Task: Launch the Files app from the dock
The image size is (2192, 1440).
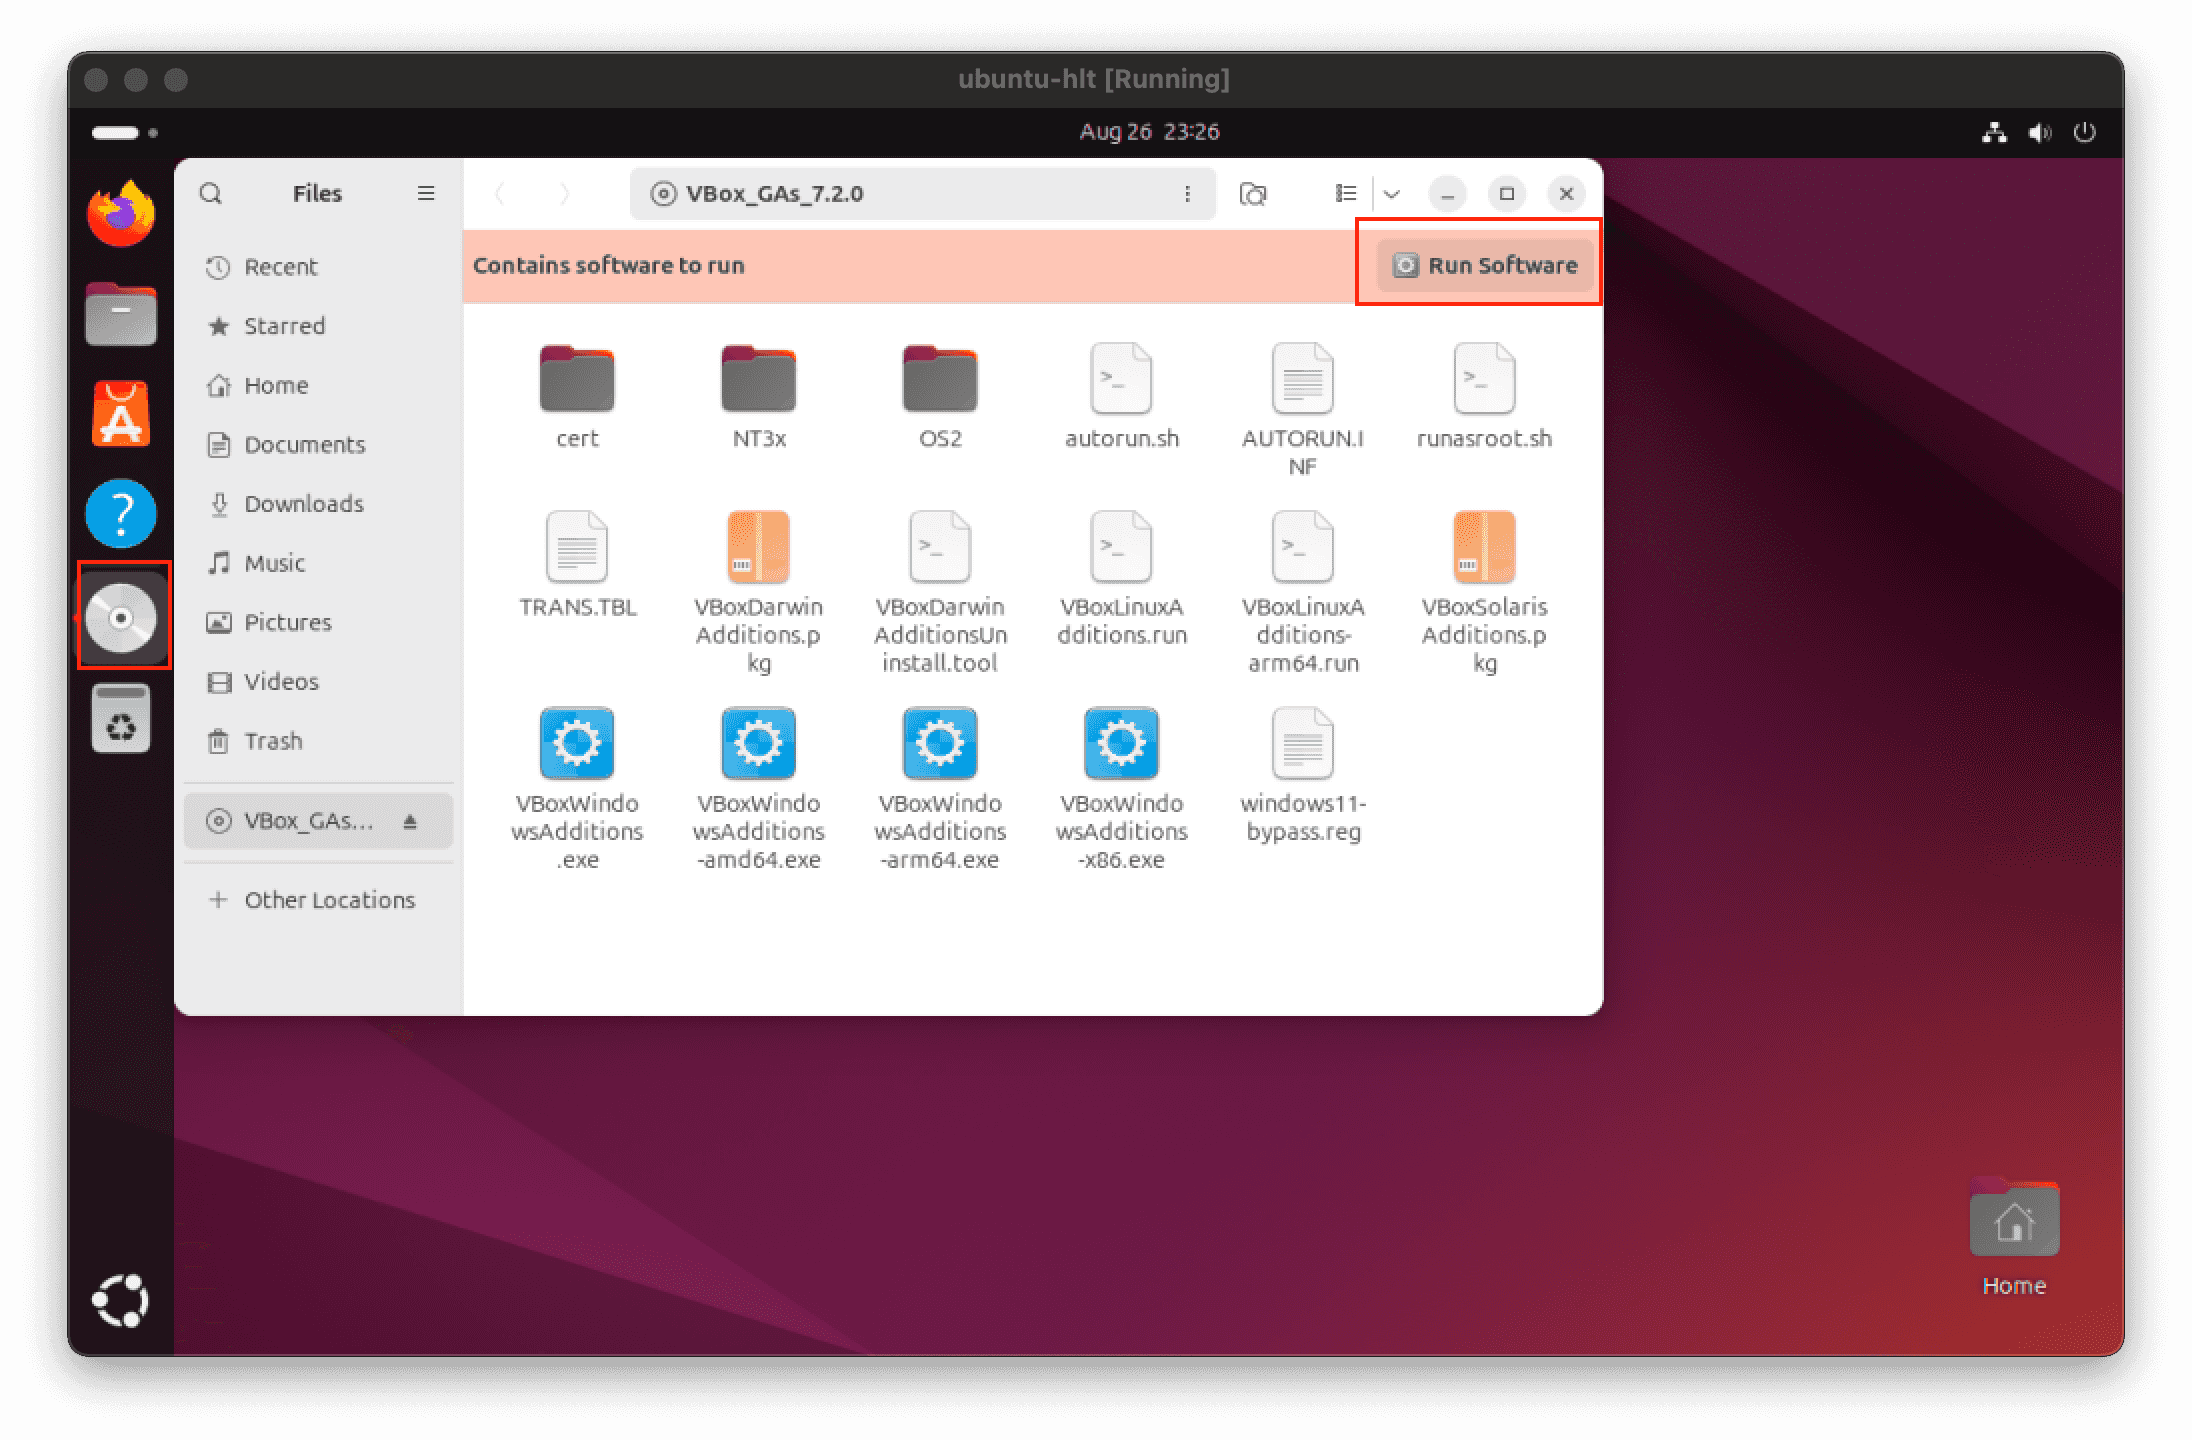Action: pos(121,314)
